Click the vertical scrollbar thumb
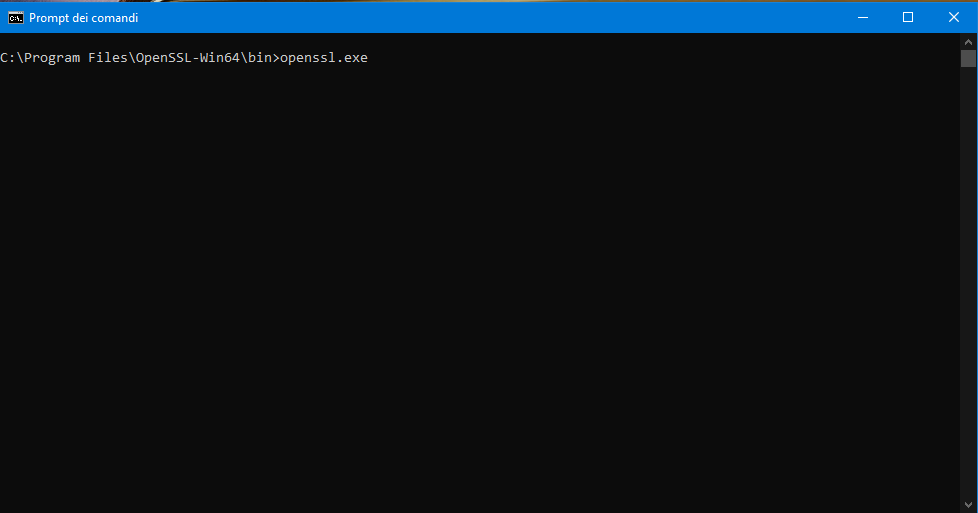Image resolution: width=978 pixels, height=513 pixels. pyautogui.click(x=968, y=59)
